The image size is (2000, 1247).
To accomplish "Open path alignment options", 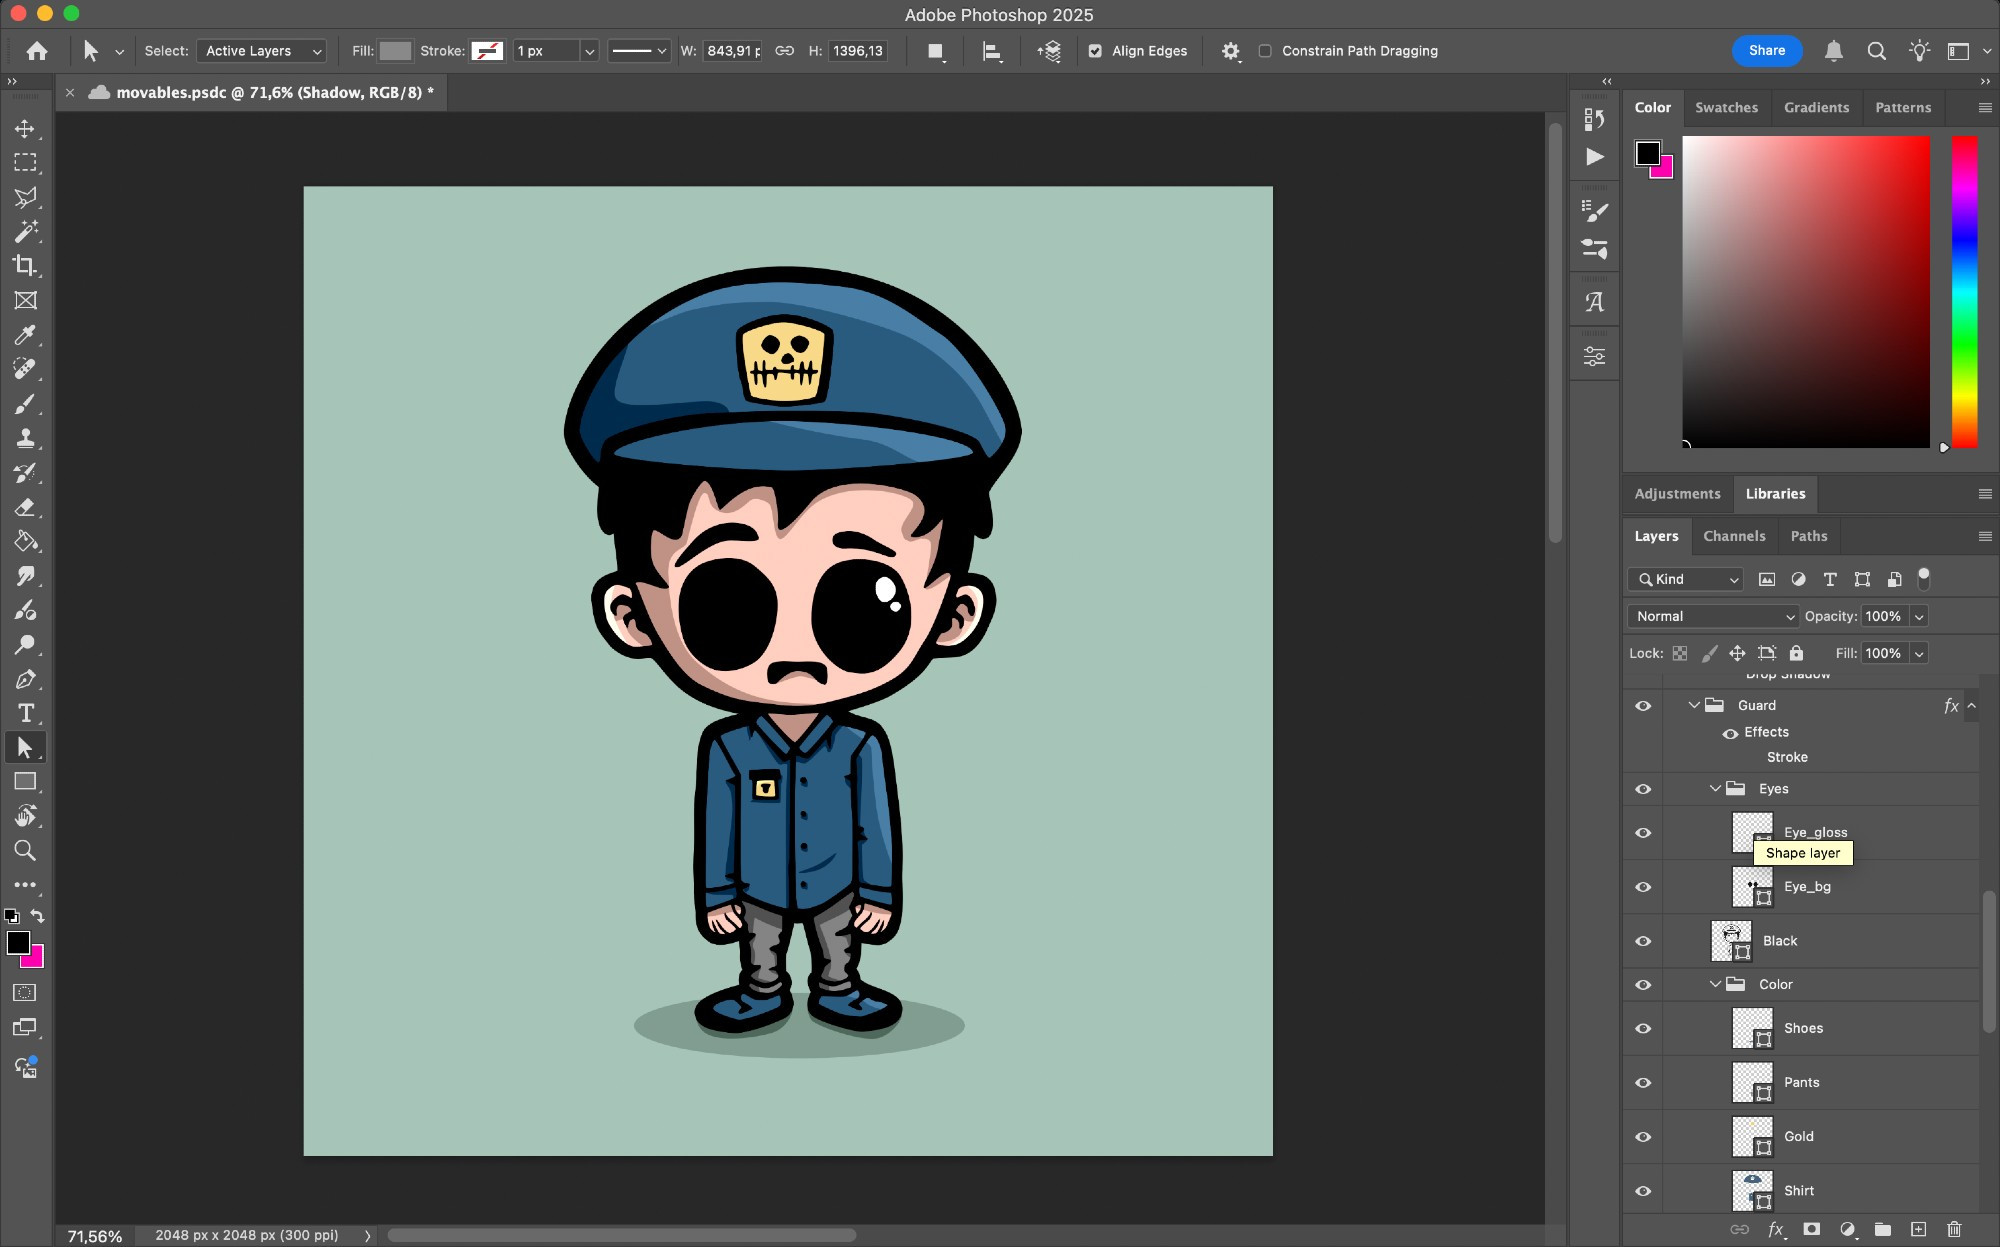I will pos(992,51).
